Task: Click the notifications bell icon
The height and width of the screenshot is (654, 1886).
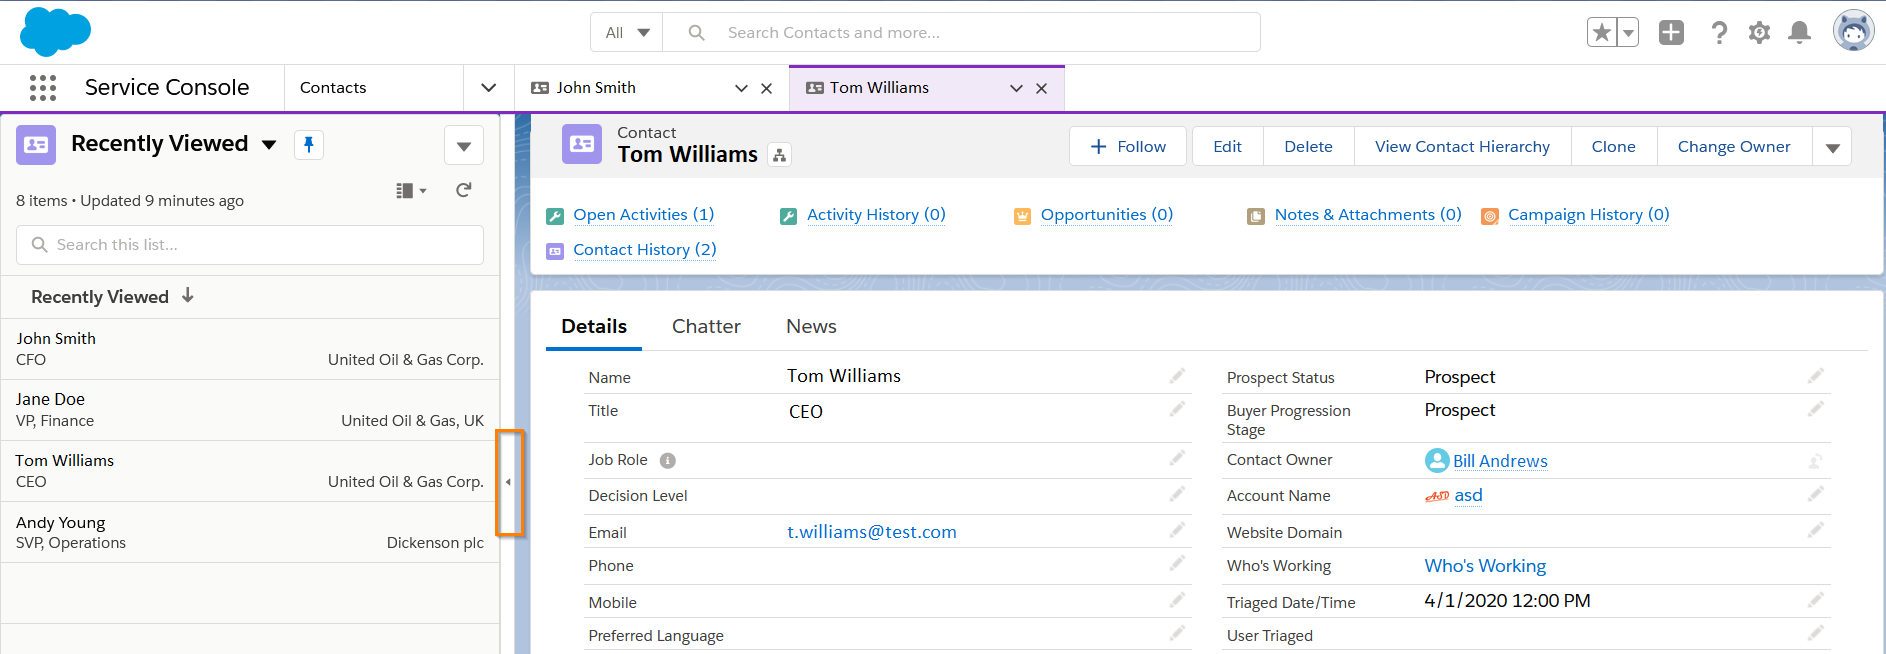Action: tap(1799, 33)
